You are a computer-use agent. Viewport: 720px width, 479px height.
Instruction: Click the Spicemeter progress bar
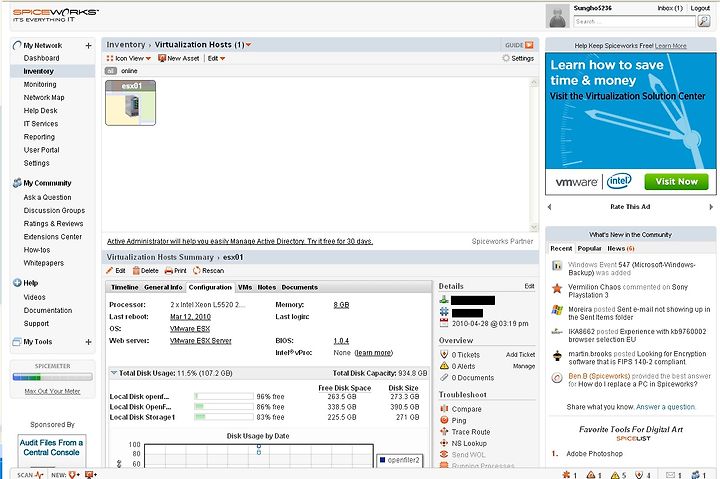coord(52,377)
